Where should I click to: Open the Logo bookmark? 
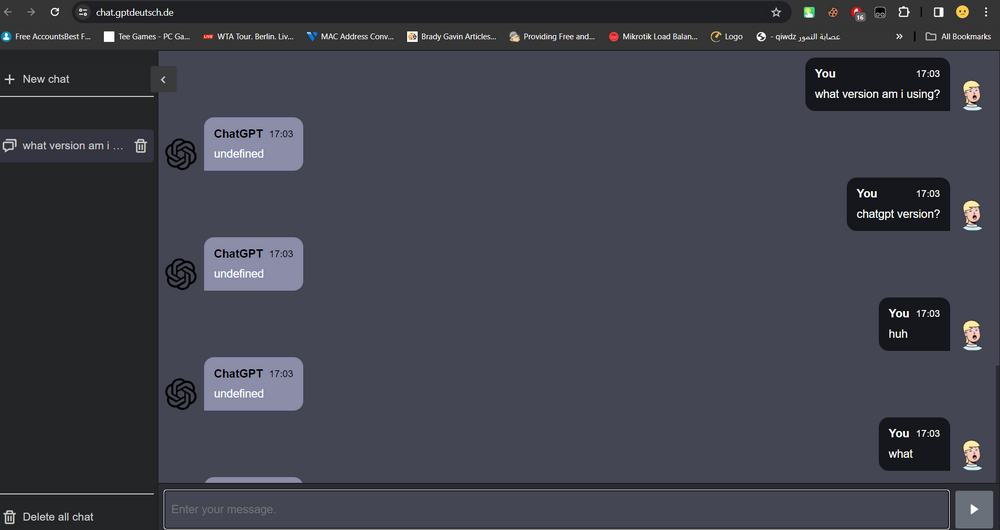pyautogui.click(x=726, y=36)
